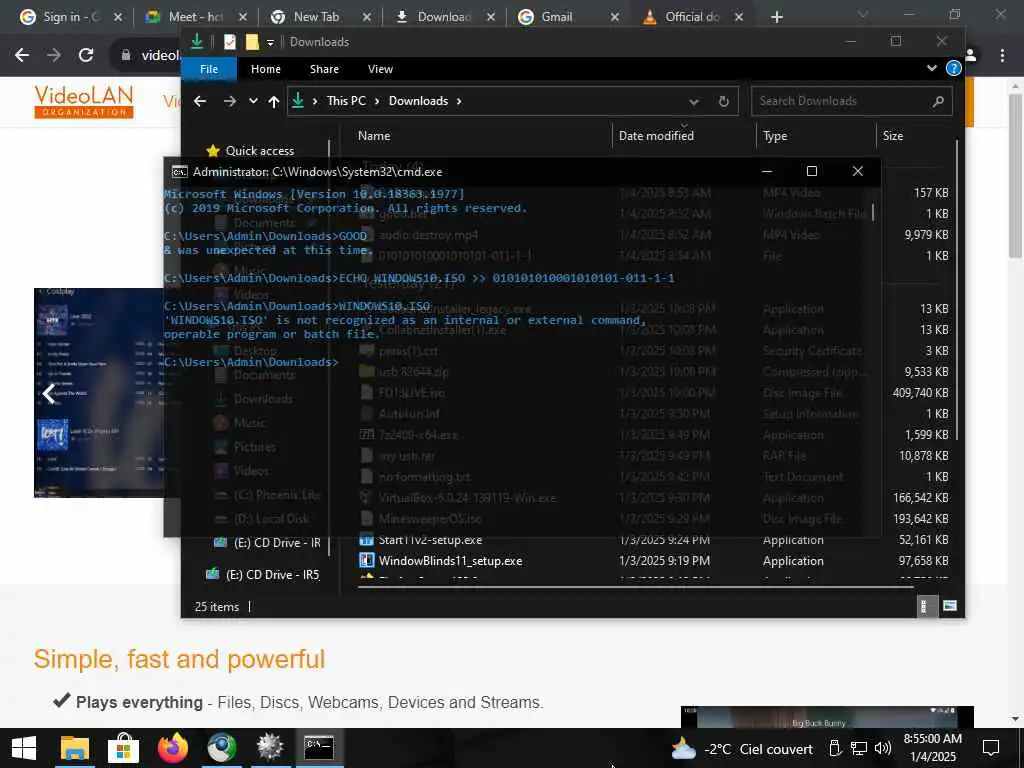Open volume control in system tray
1024x768 pixels.
click(x=882, y=749)
